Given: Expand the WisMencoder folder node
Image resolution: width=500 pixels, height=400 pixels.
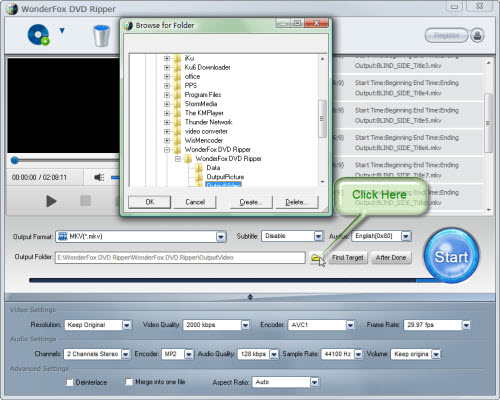Looking at the screenshot, I should click(x=167, y=140).
